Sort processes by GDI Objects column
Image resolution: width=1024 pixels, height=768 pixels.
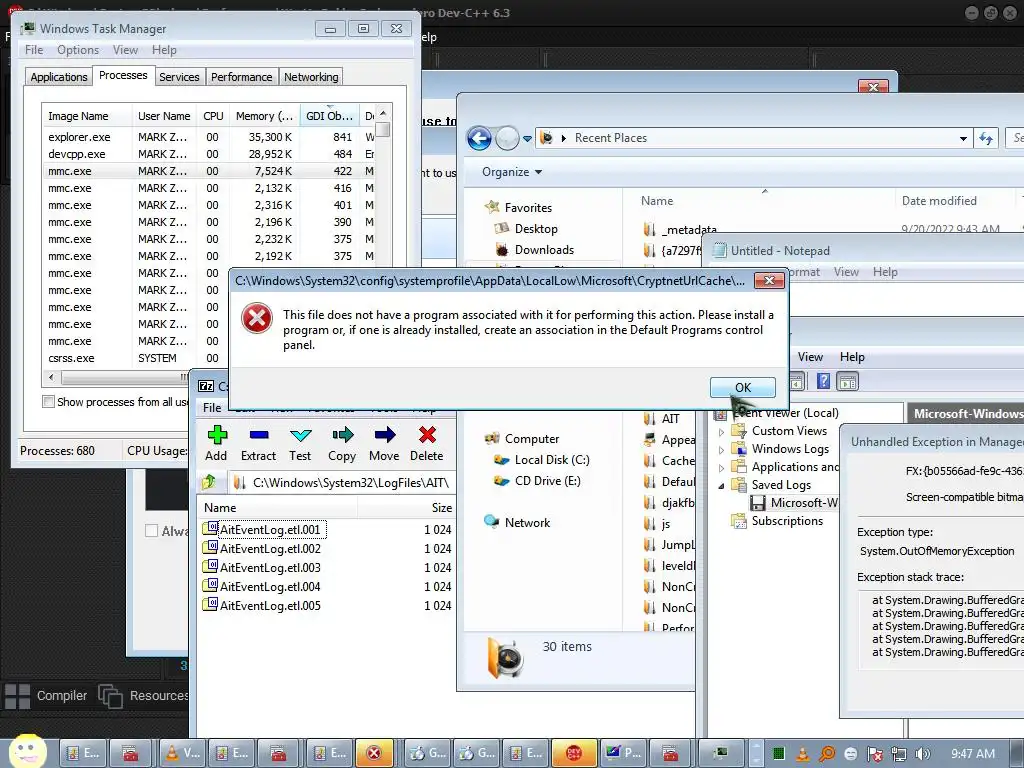[330, 116]
